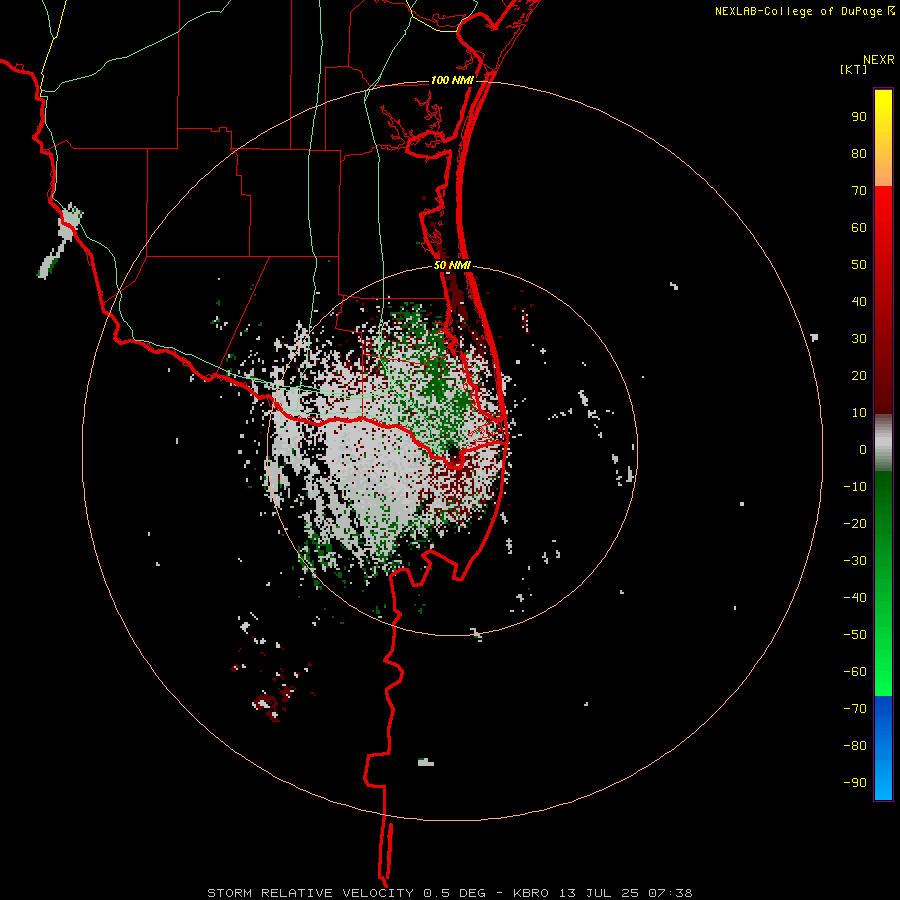
Task: Click the positive 50 scale value
Action: (859, 265)
